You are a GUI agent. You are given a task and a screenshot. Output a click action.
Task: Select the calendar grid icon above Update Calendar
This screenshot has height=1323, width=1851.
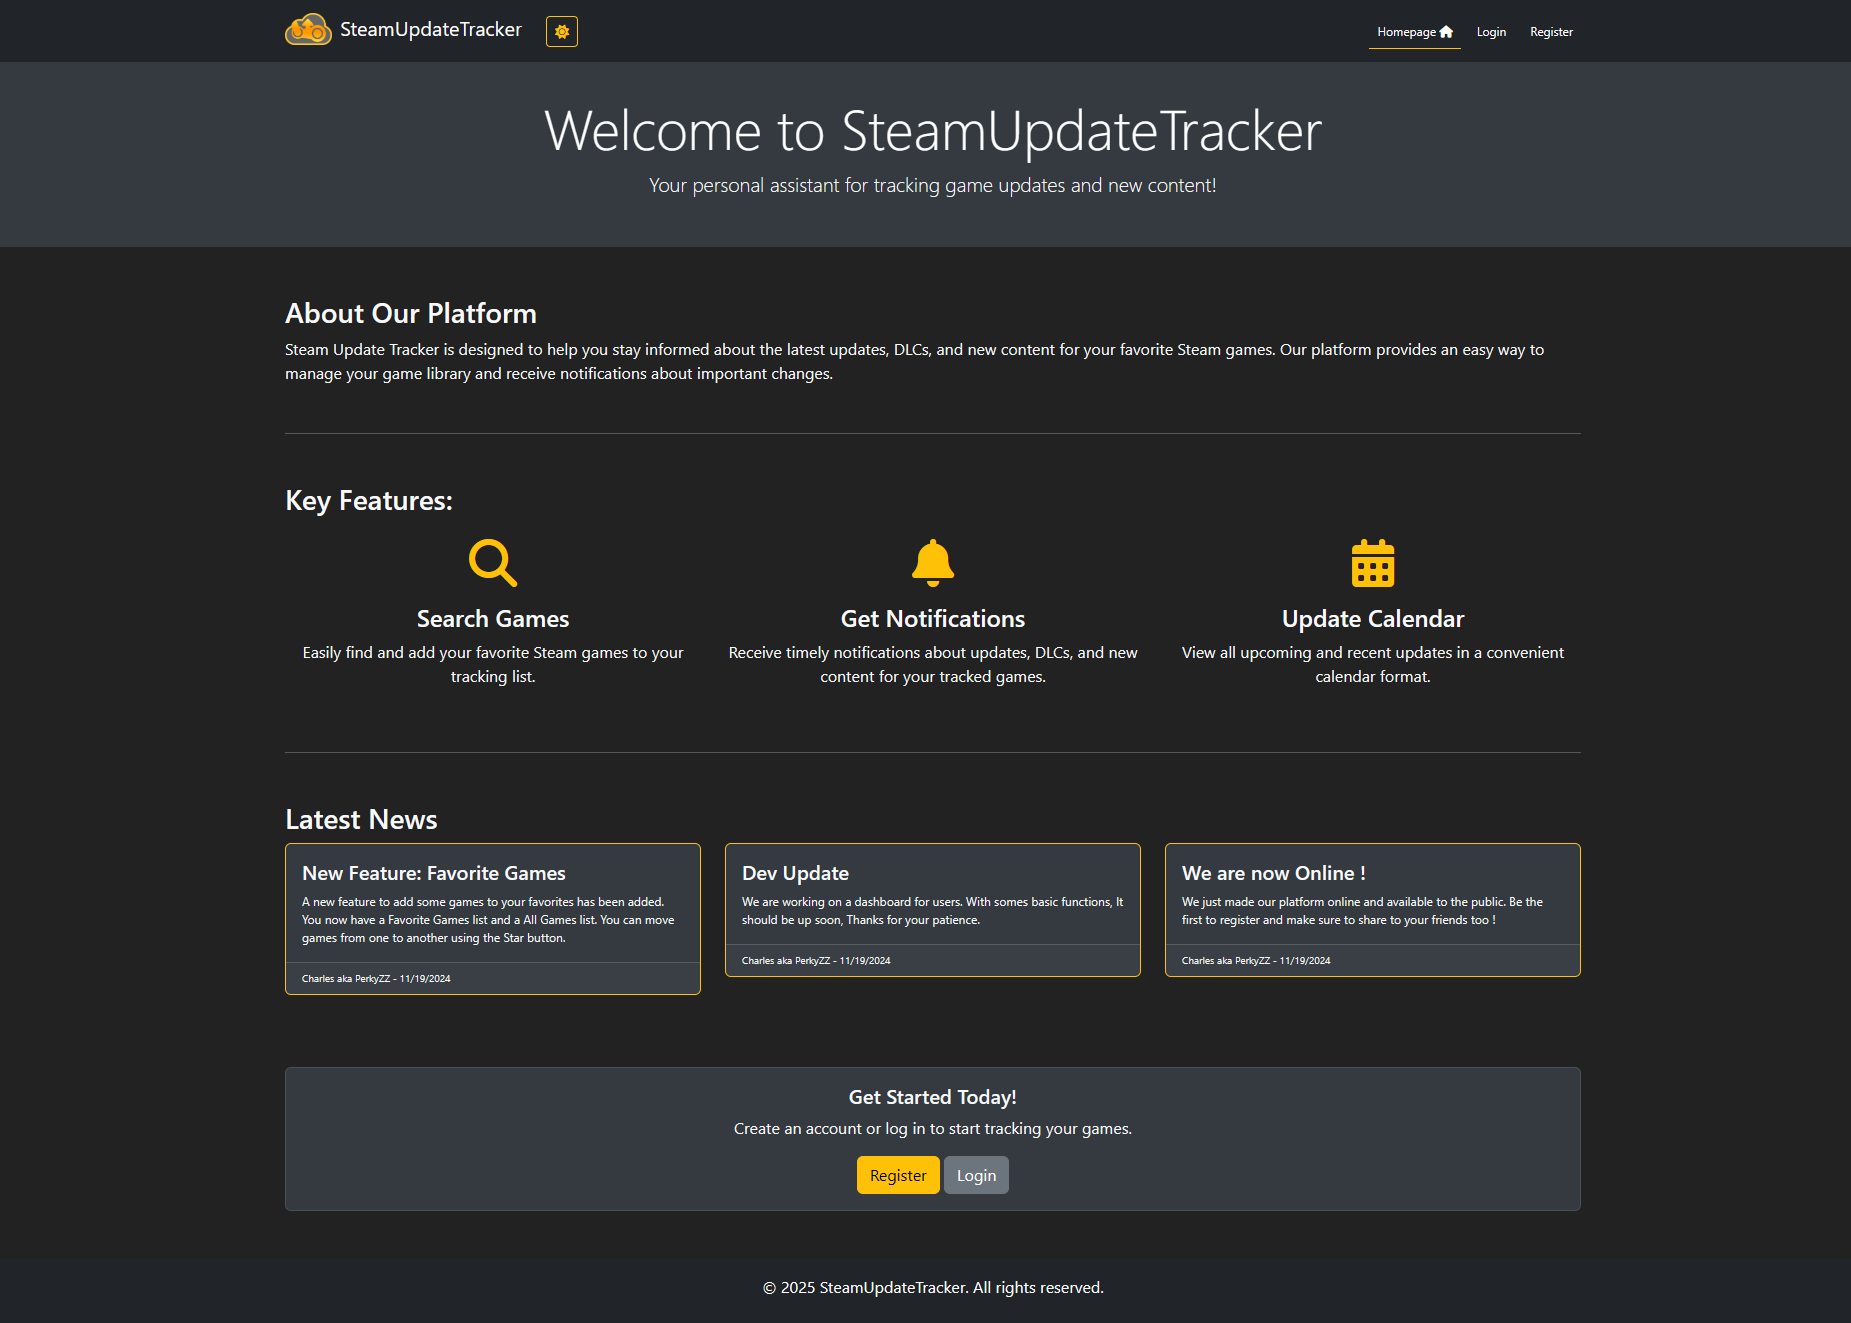(1372, 563)
